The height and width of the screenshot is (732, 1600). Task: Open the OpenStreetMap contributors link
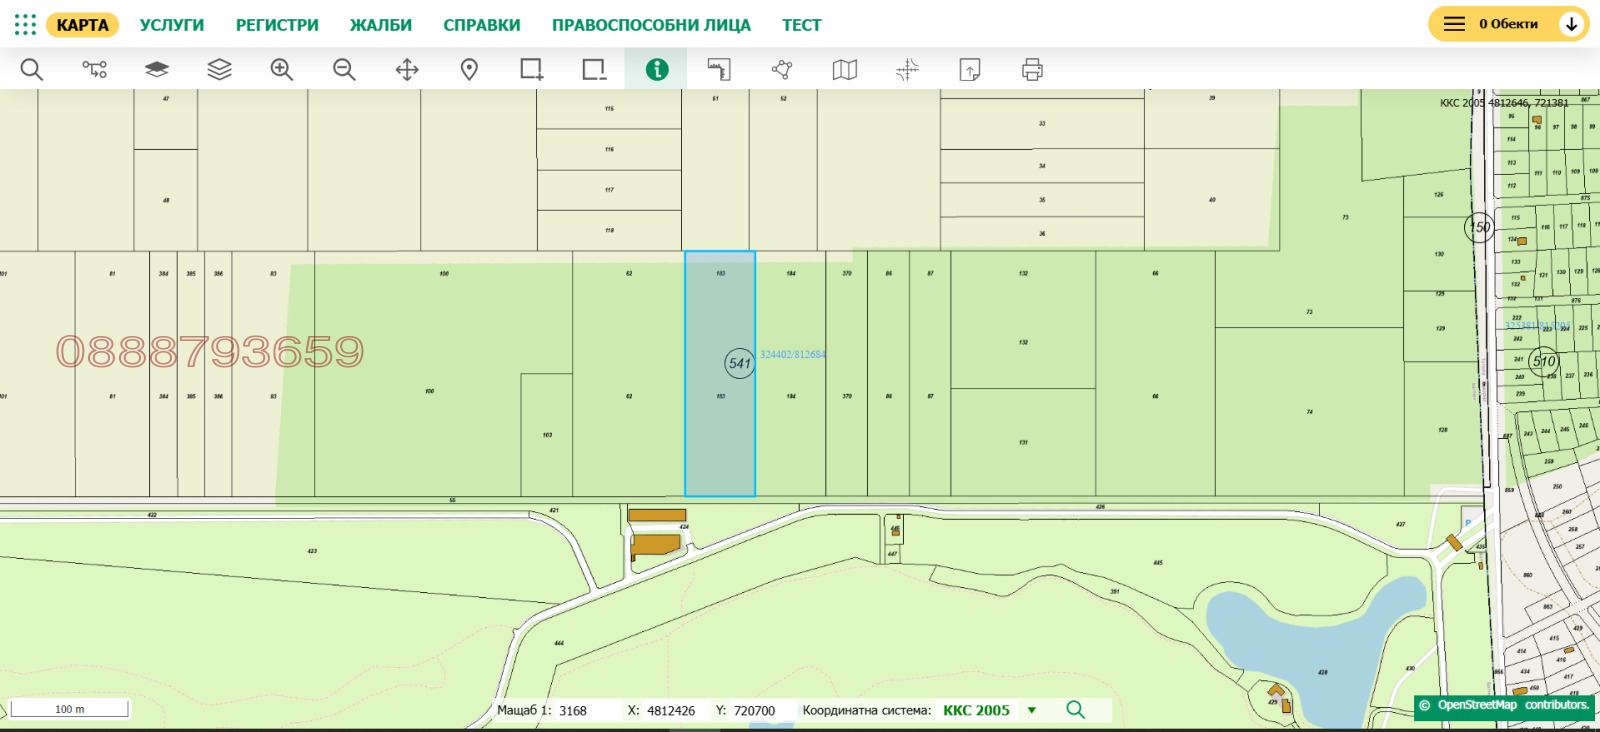(x=1504, y=705)
